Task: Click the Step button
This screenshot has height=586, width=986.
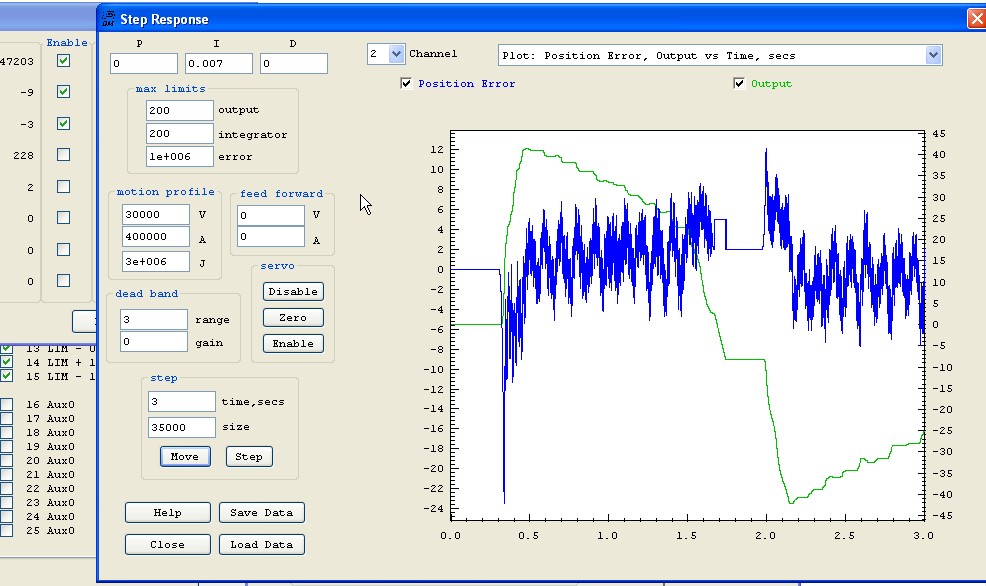Action: click(249, 456)
